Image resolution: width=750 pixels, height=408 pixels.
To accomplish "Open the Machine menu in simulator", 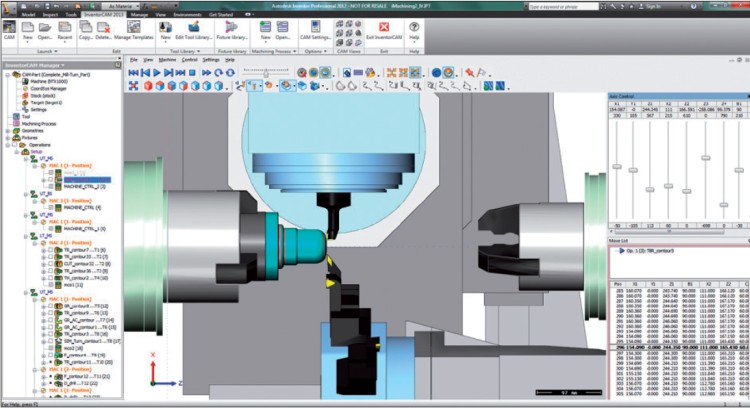I will [x=167, y=59].
